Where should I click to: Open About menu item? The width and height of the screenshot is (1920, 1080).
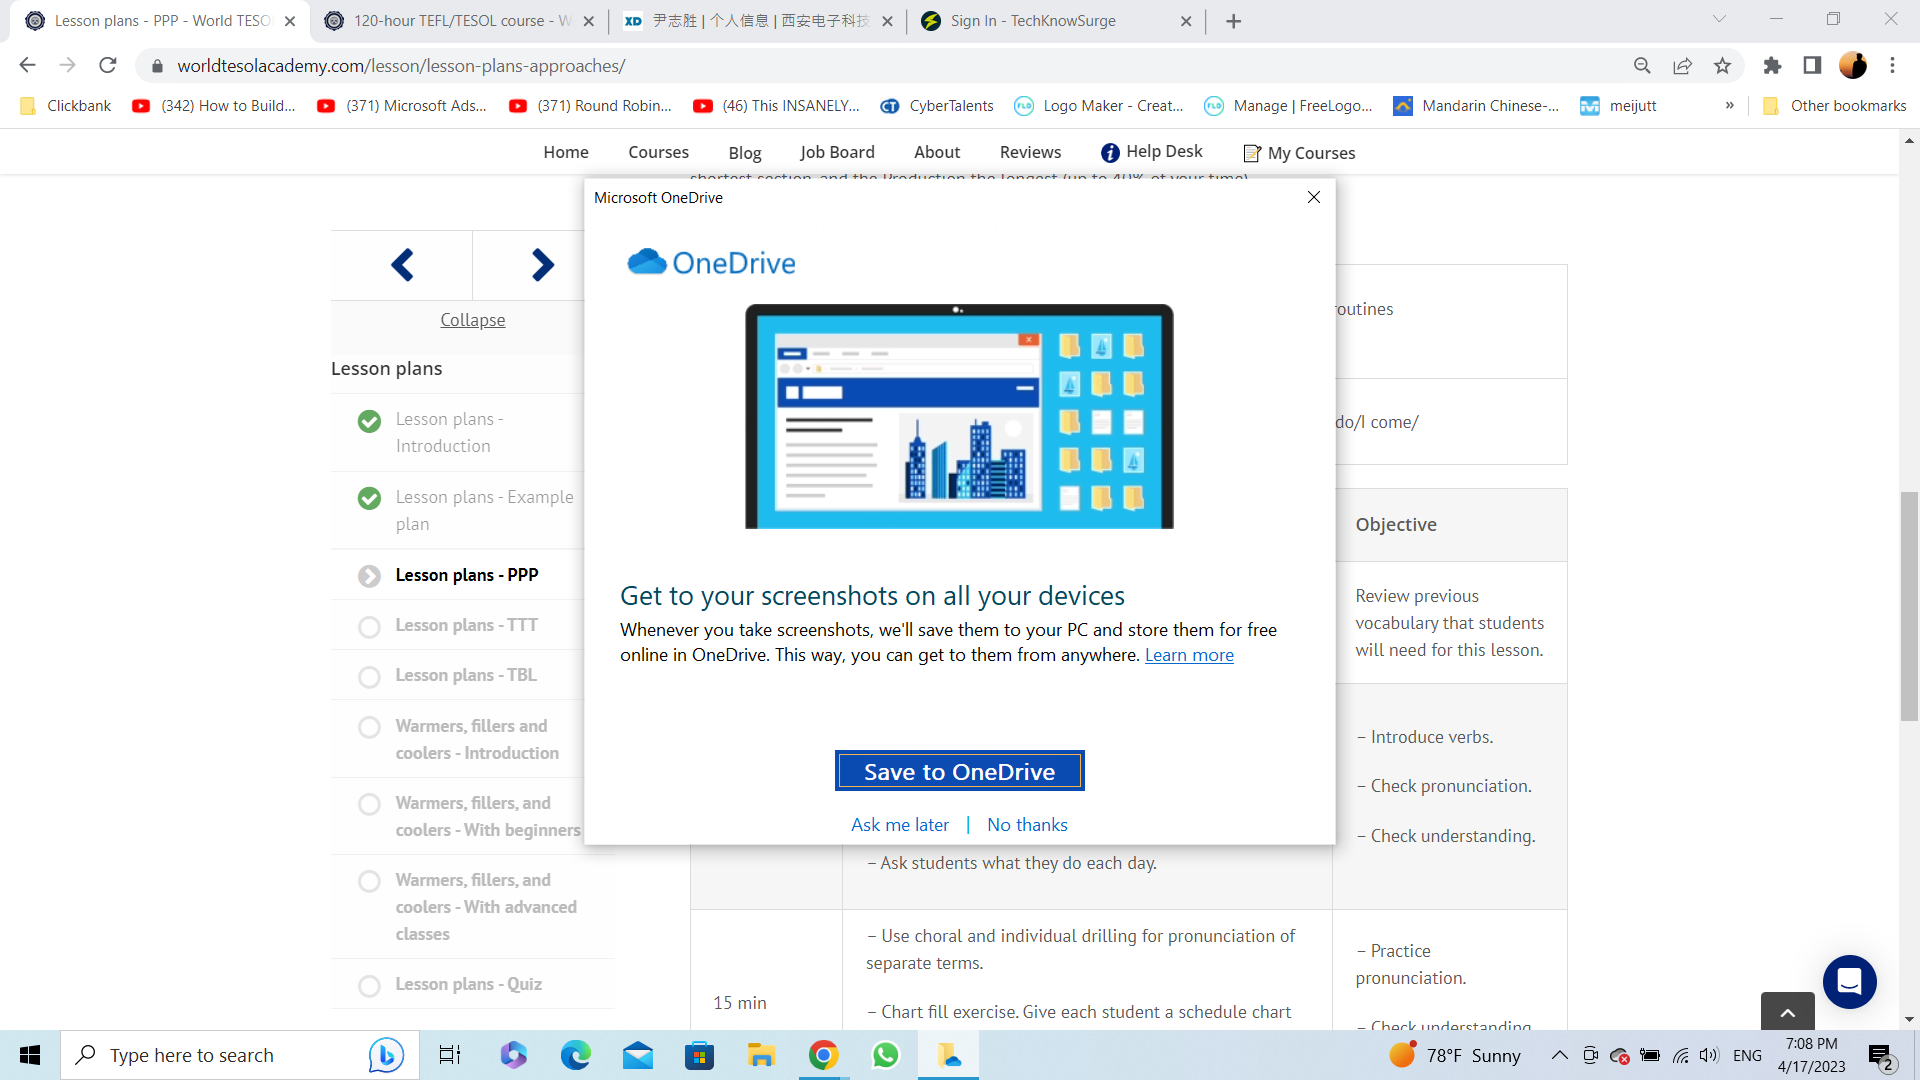(937, 152)
